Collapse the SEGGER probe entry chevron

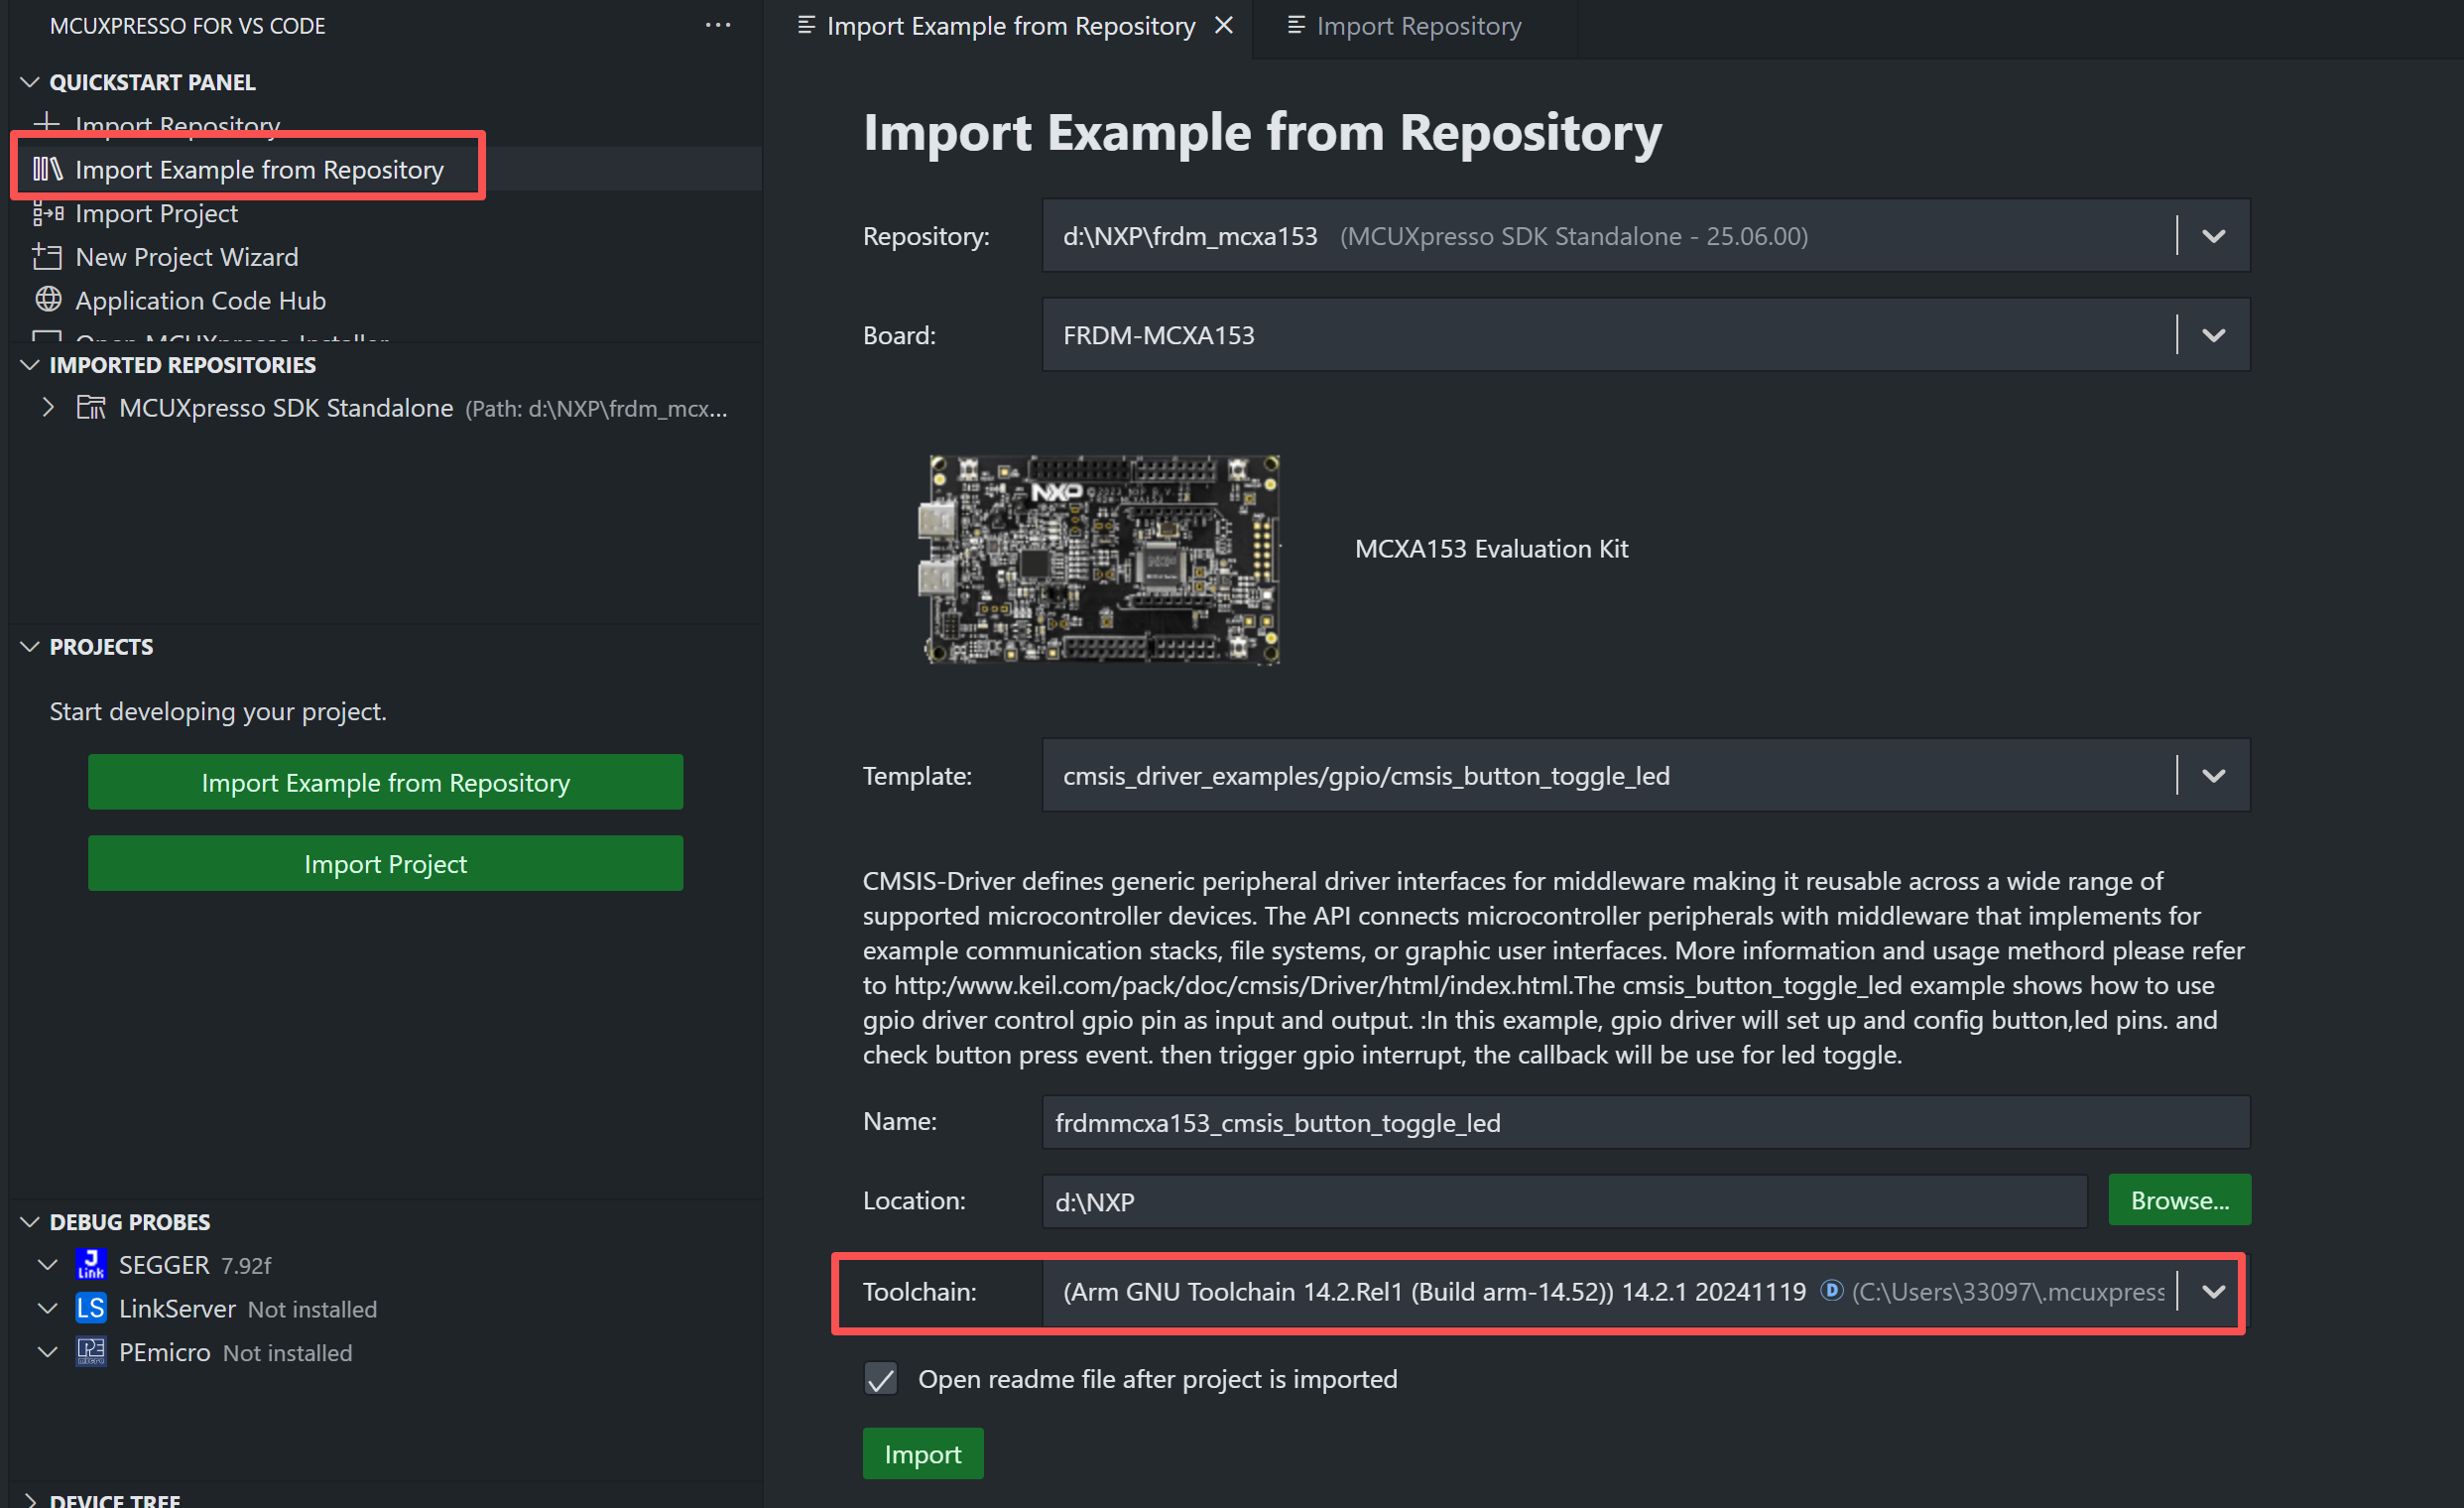pyautogui.click(x=47, y=1265)
